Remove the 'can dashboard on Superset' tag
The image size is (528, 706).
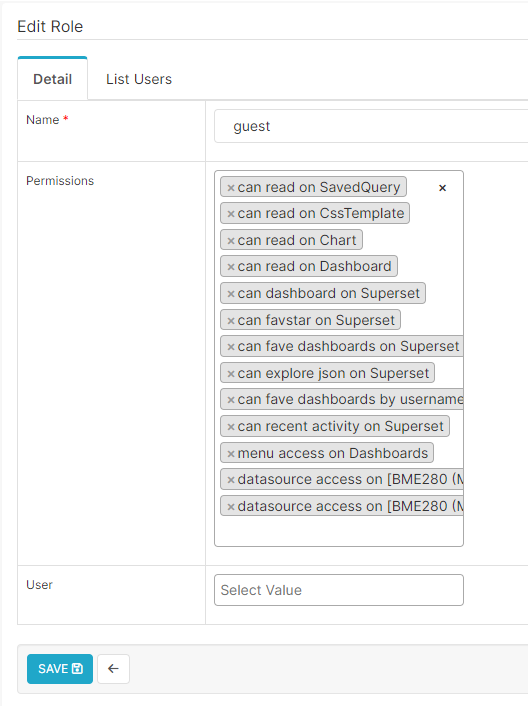231,294
